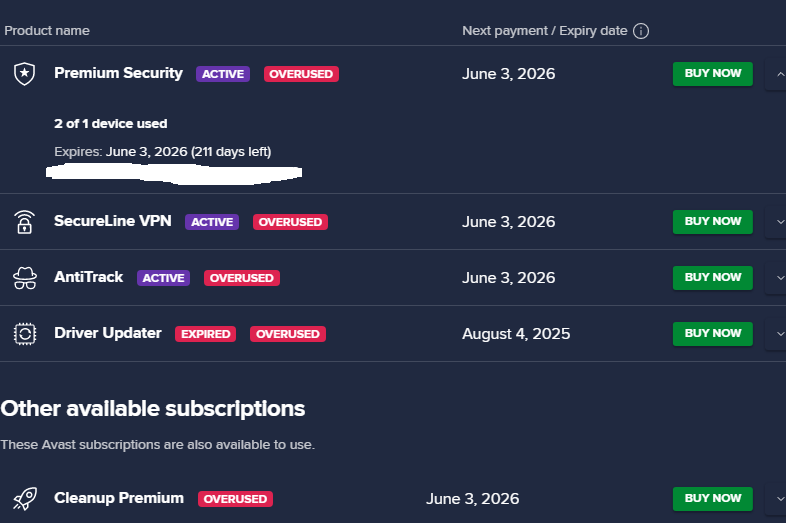Expand the Driver Updater subscription row

(777, 334)
